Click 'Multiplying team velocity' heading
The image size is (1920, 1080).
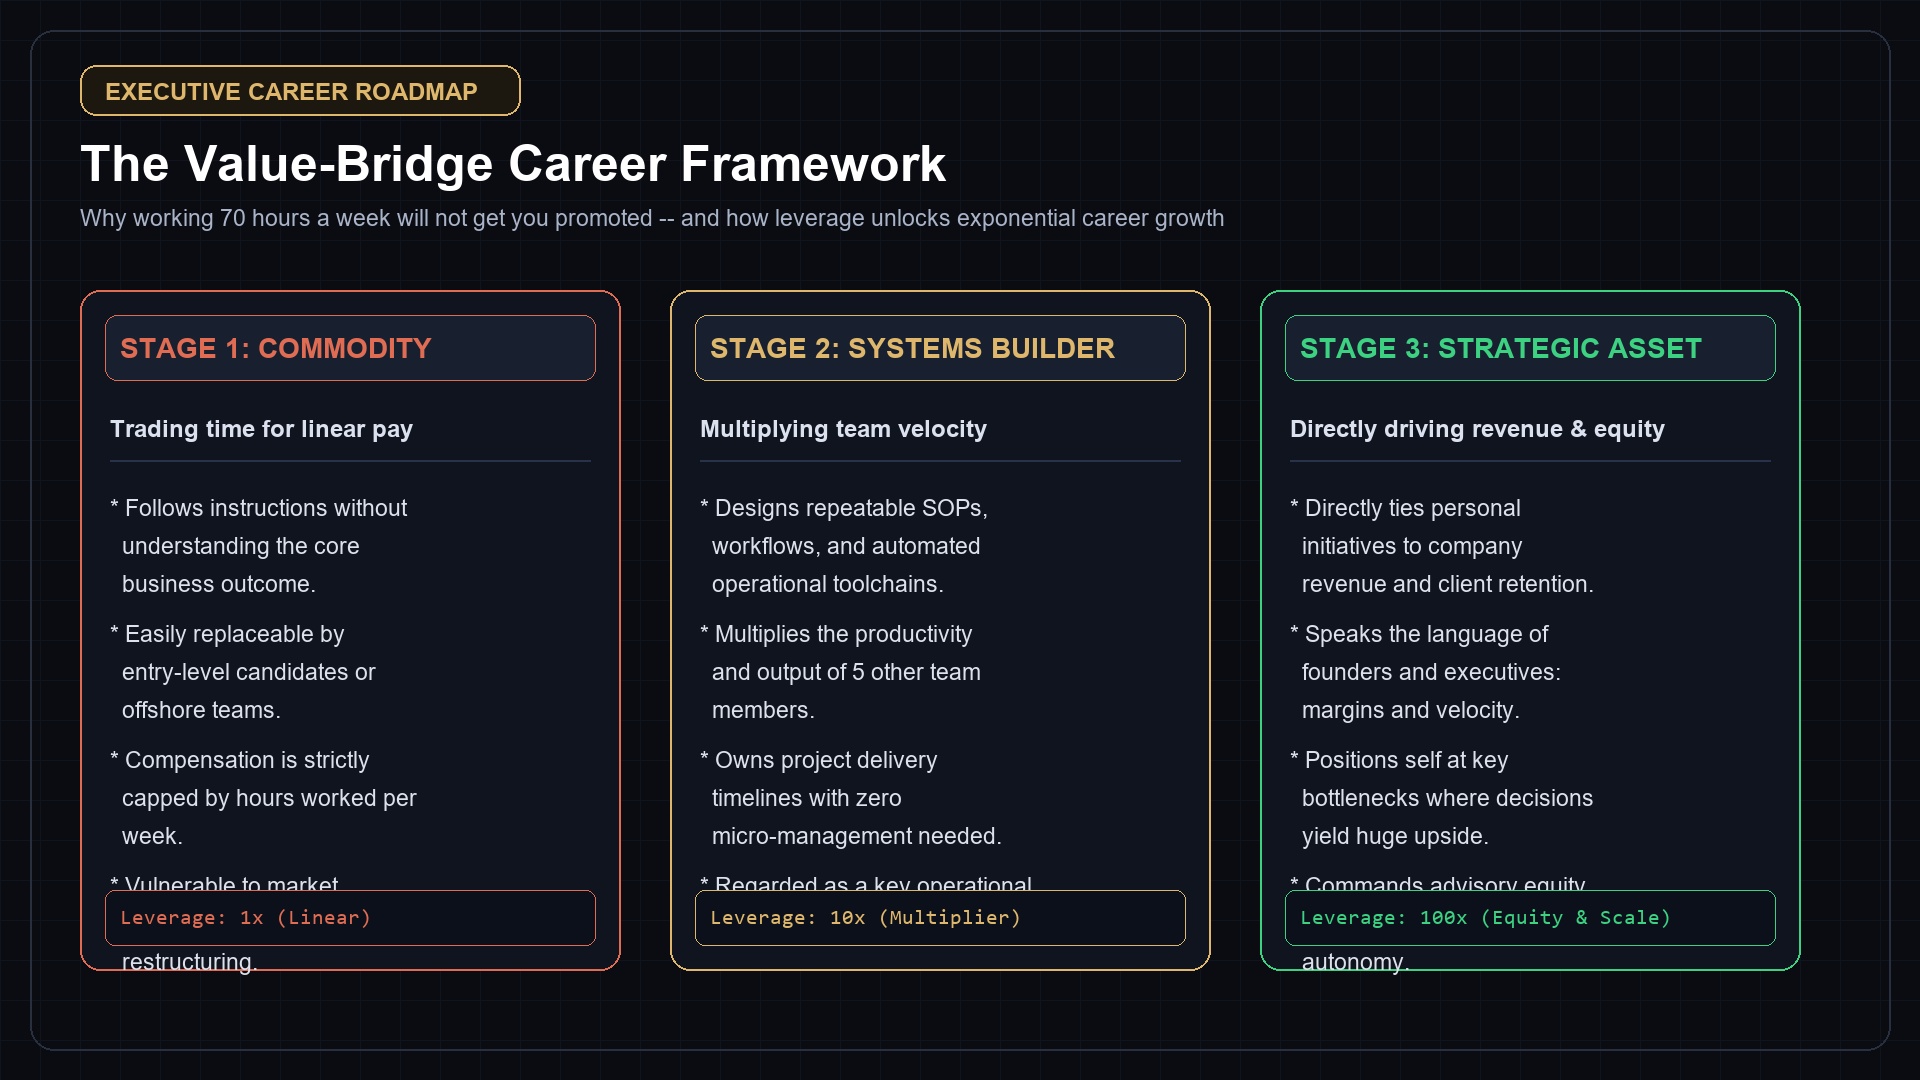[843, 429]
